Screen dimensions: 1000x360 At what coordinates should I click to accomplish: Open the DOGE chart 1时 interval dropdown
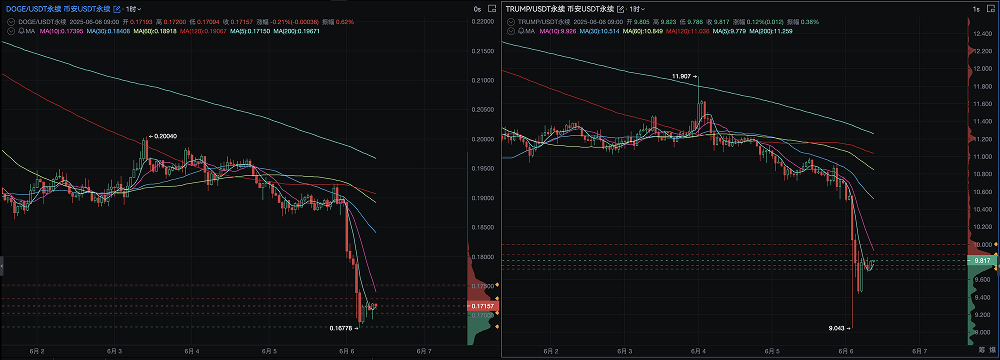click(134, 10)
